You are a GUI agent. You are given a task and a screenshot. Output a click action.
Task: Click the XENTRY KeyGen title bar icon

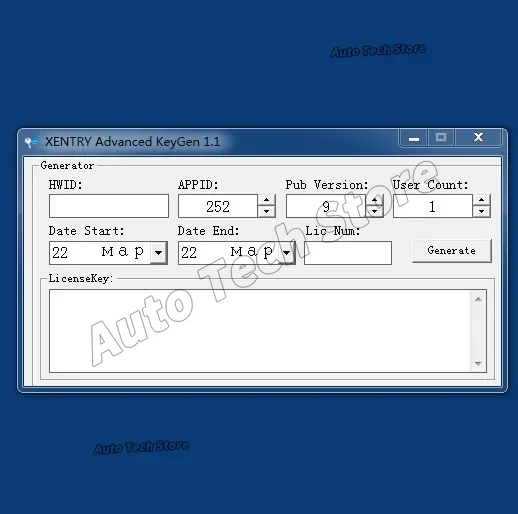pos(31,142)
